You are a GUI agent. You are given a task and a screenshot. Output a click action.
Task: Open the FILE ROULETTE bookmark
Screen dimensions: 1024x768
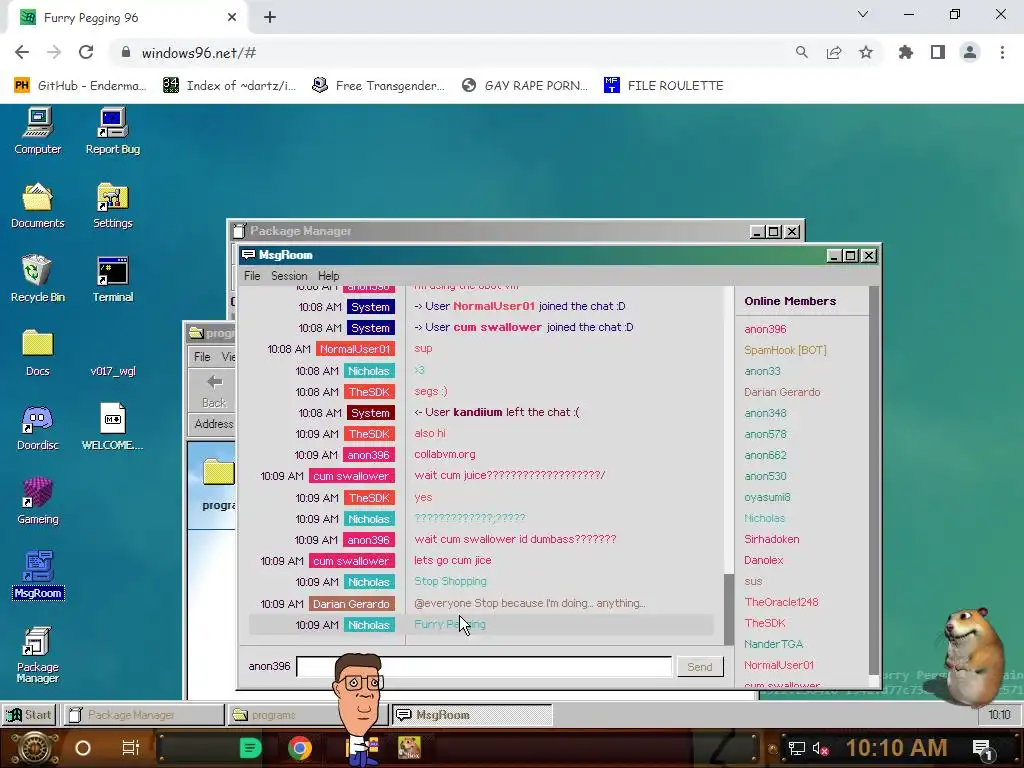click(x=664, y=86)
